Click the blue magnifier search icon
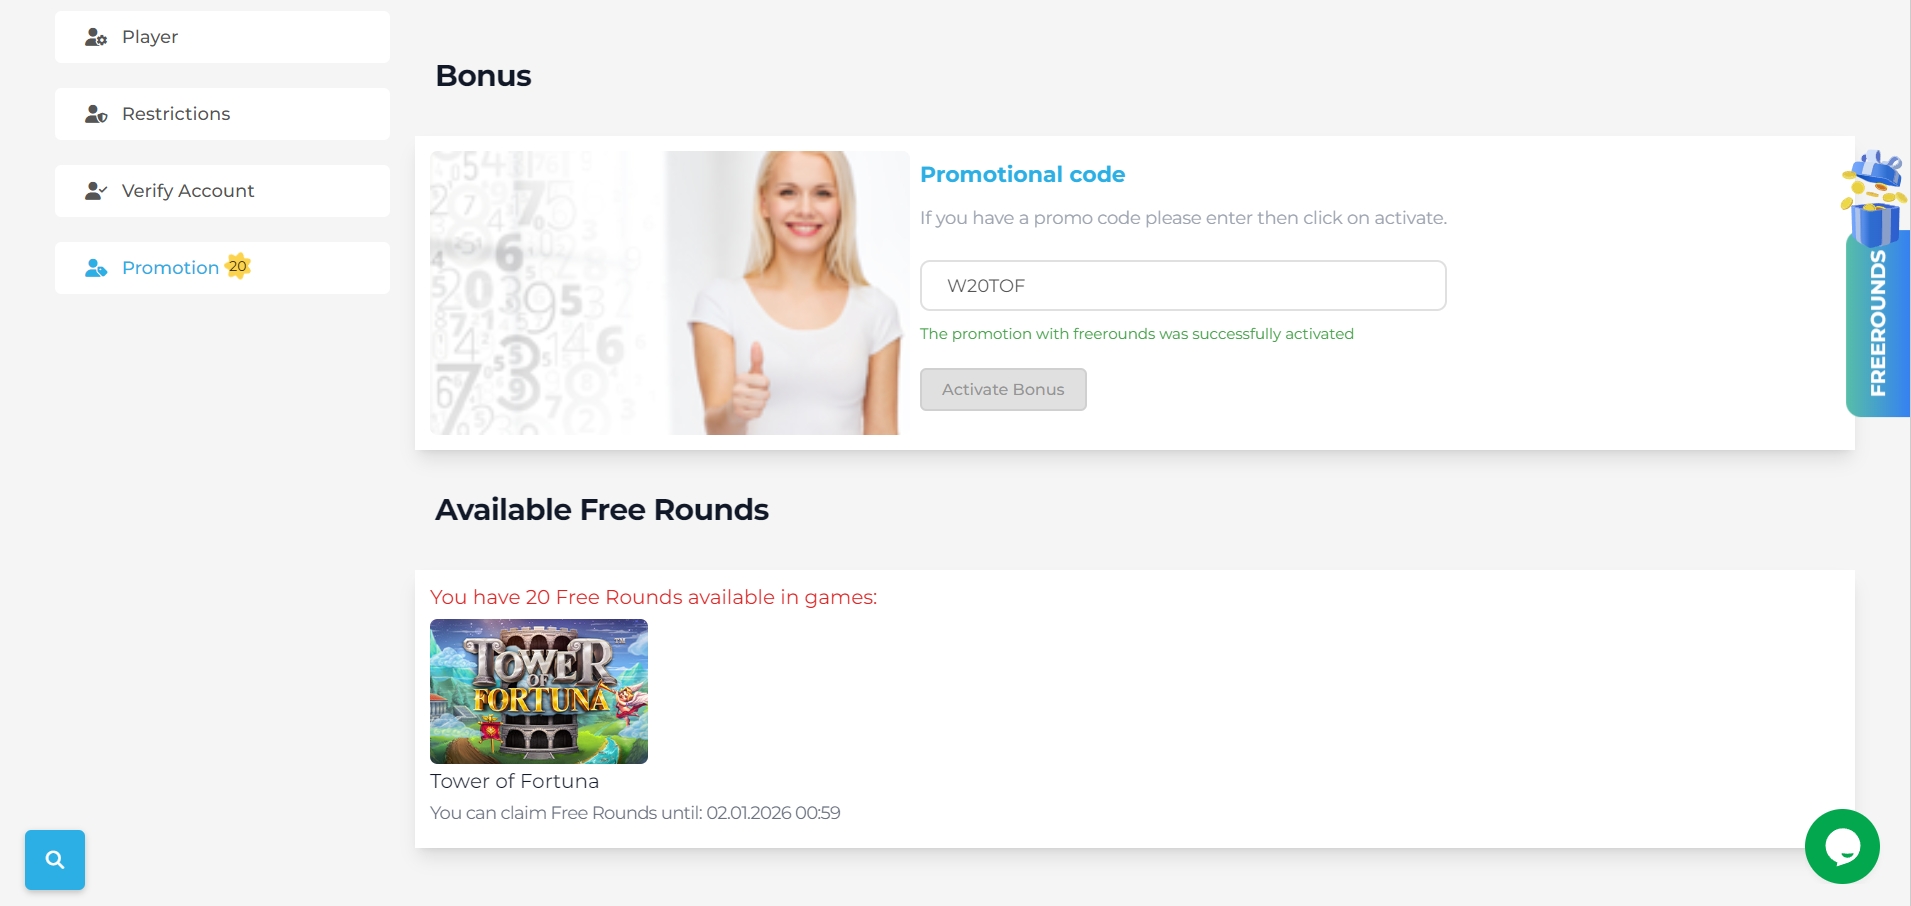The height and width of the screenshot is (906, 1911). (55, 860)
